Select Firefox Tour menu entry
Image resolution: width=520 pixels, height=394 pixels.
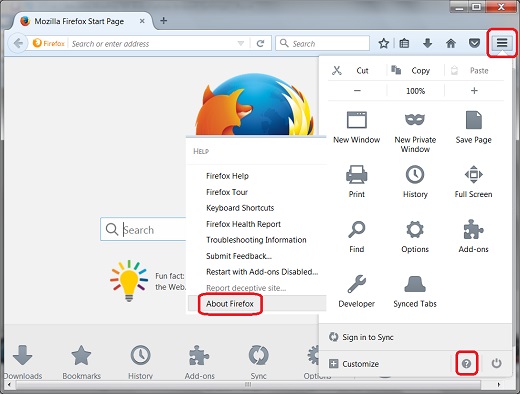[227, 192]
